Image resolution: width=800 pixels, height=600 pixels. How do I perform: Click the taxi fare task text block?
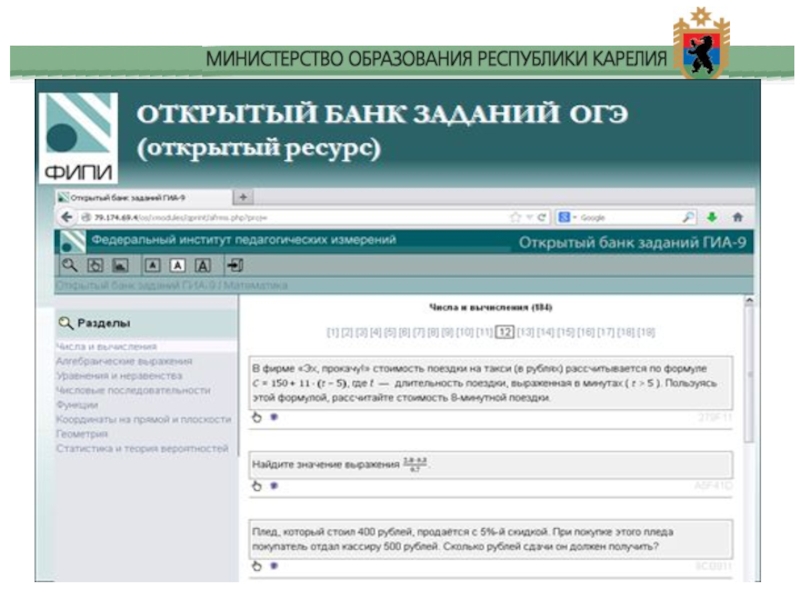click(x=491, y=383)
